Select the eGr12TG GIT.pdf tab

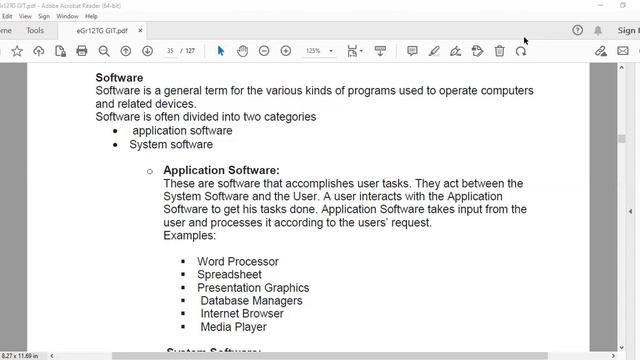102,31
